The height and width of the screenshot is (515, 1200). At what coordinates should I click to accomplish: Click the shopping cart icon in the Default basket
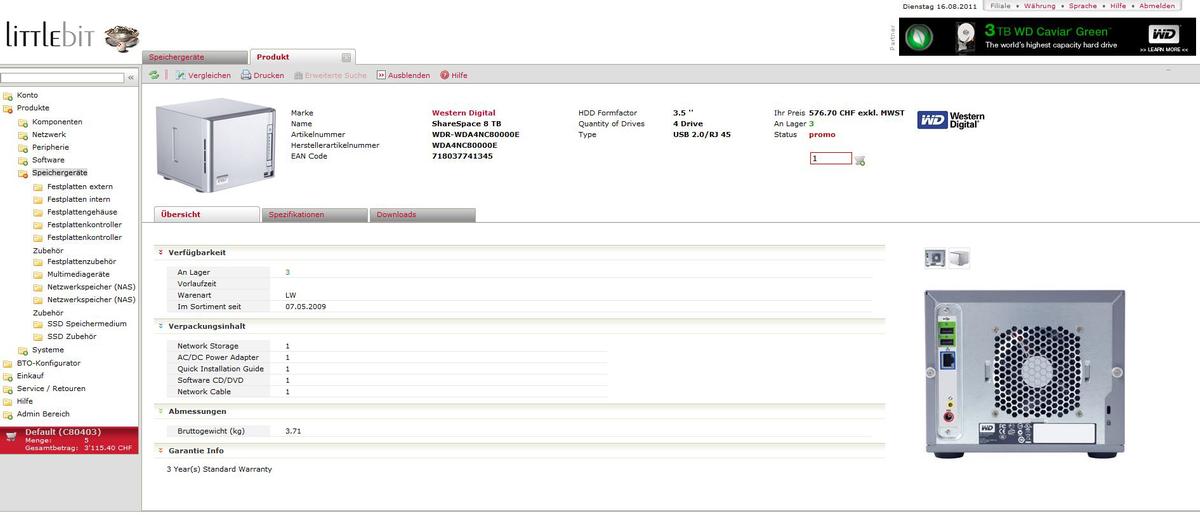(12, 434)
